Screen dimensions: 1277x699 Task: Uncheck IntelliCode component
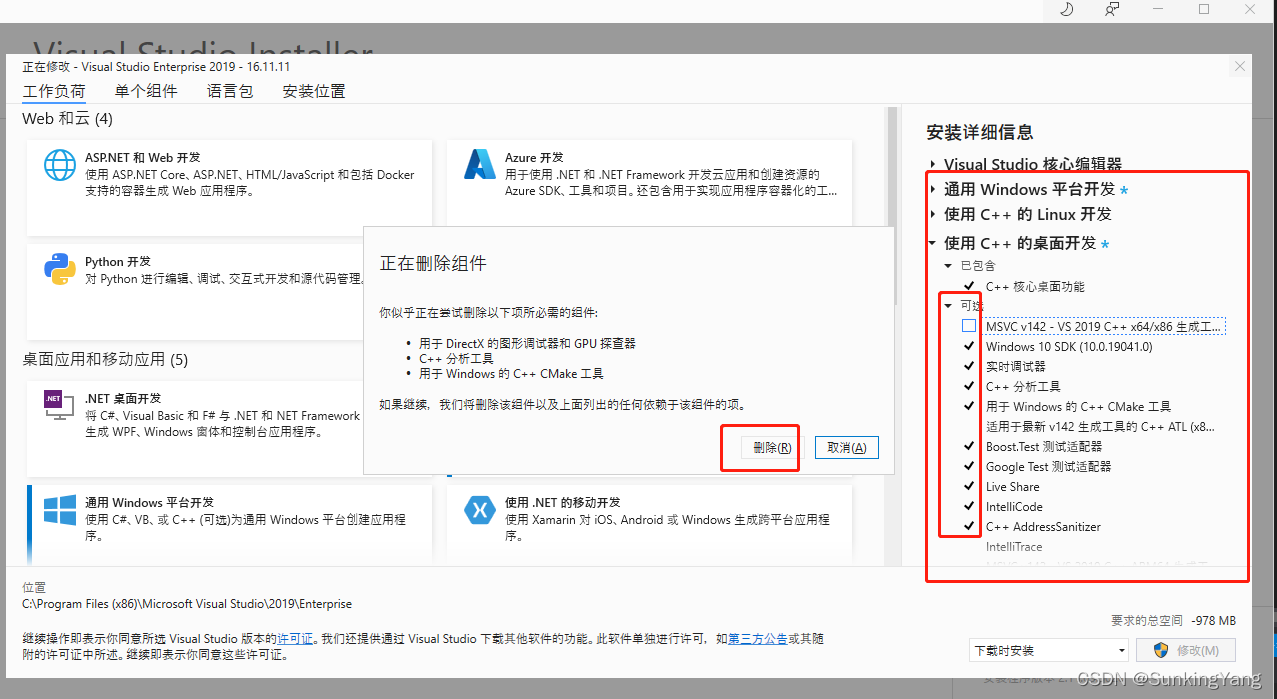click(969, 506)
